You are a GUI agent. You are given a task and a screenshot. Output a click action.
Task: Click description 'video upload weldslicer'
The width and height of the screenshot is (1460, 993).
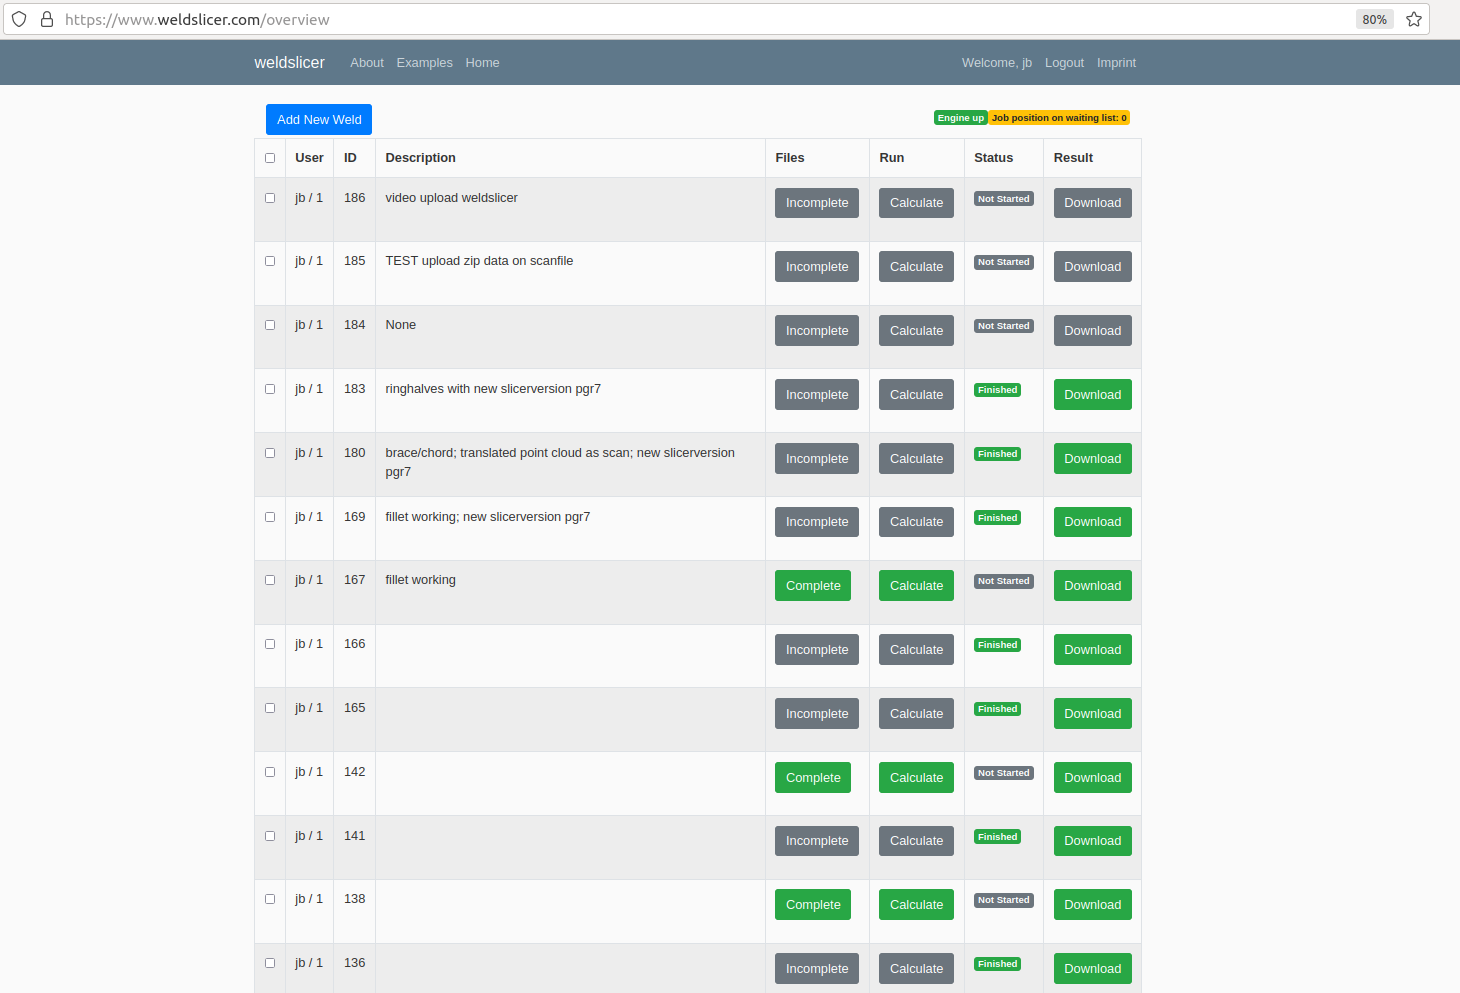coord(451,198)
